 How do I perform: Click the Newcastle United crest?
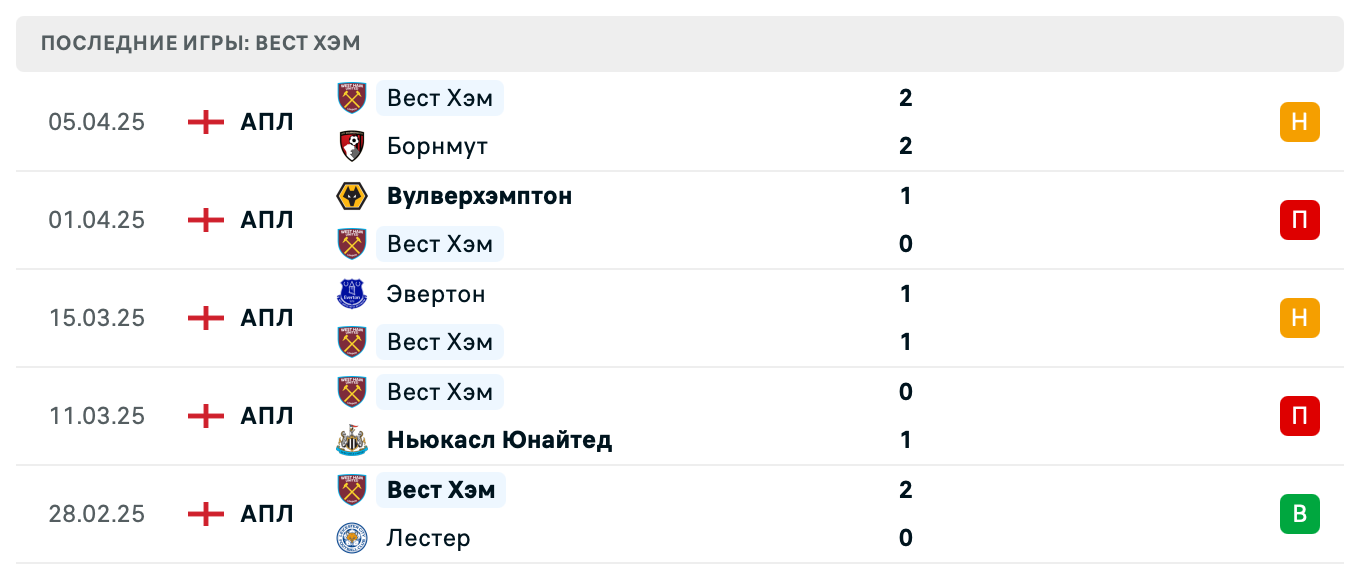[x=351, y=439]
